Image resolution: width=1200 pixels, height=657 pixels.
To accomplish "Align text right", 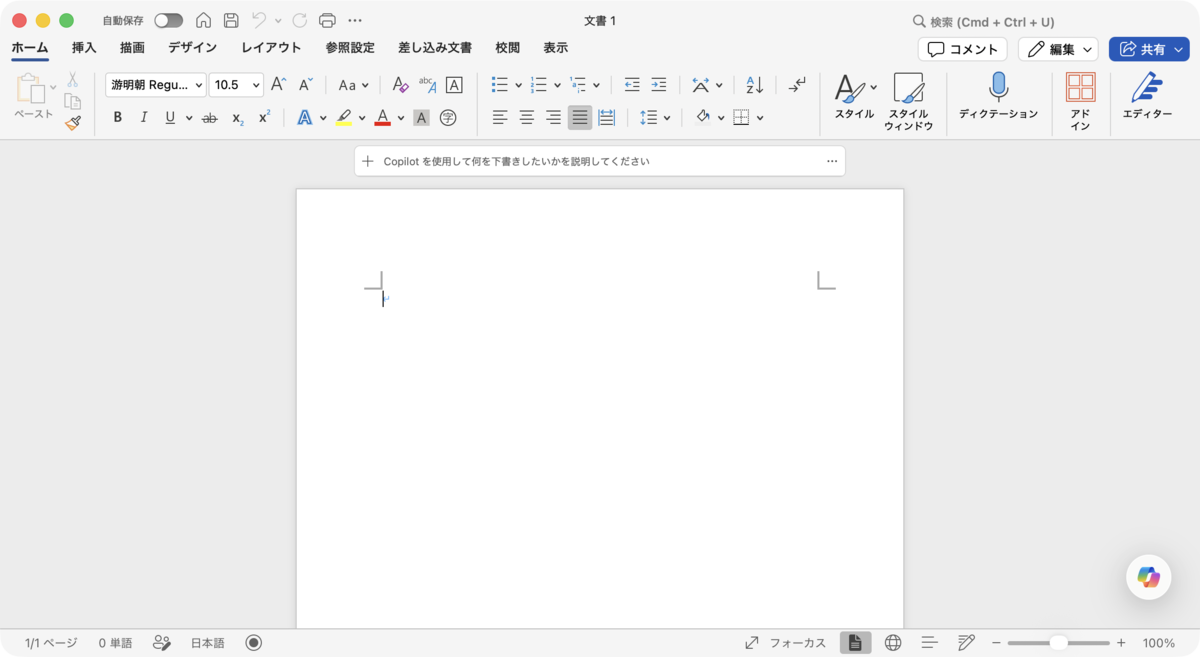I will click(x=553, y=118).
